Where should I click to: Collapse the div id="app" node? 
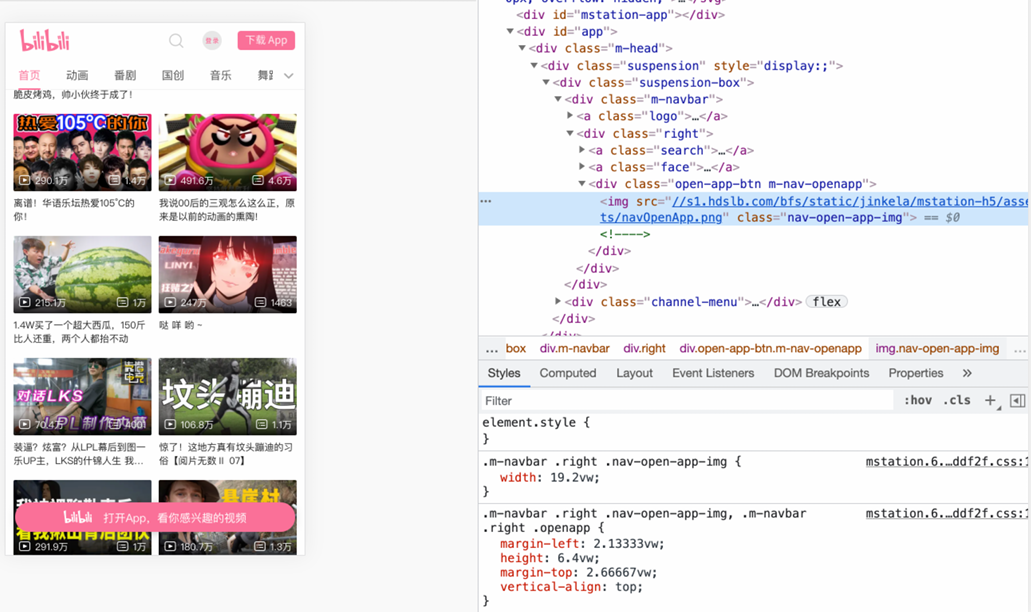[510, 31]
